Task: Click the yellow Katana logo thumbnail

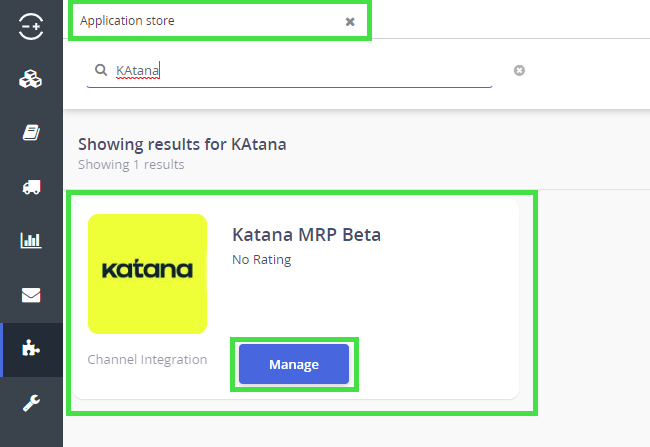Action: pyautogui.click(x=147, y=273)
